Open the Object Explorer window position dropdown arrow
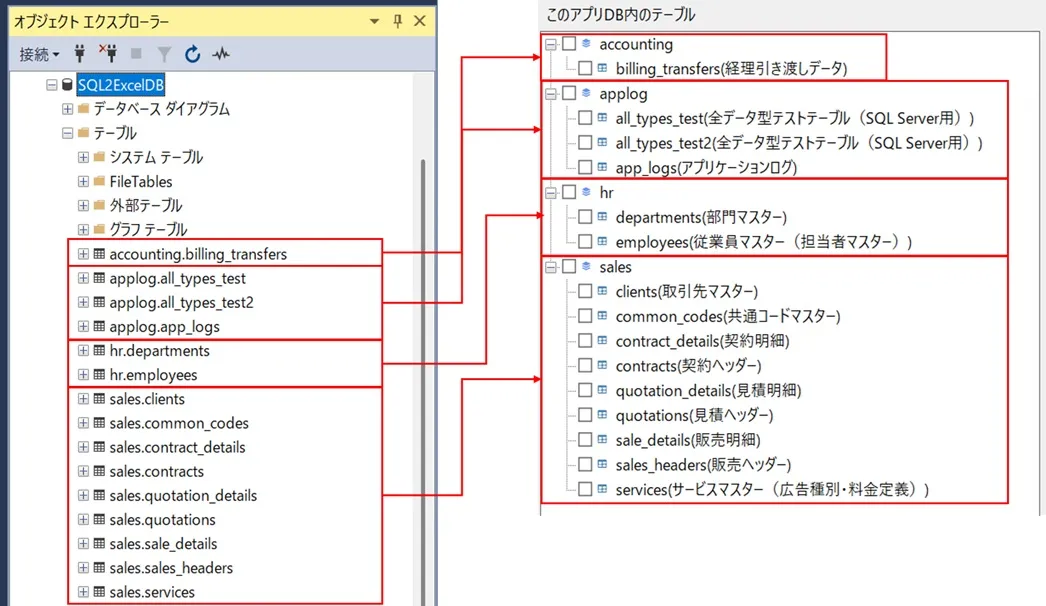The height and width of the screenshot is (606, 1046). (374, 21)
